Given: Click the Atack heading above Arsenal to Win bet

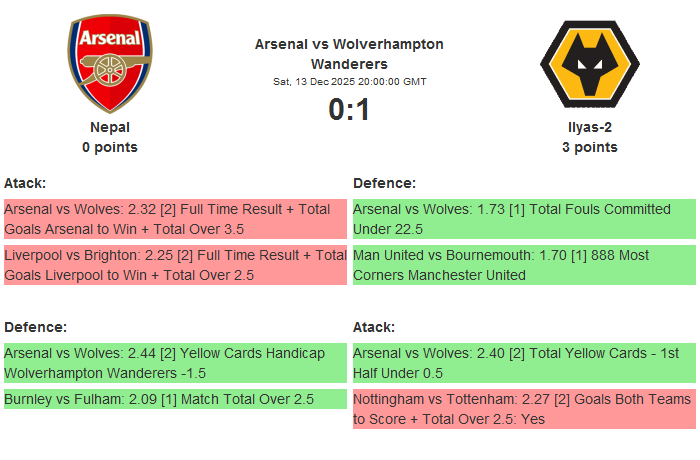Looking at the screenshot, I should click(x=25, y=183).
